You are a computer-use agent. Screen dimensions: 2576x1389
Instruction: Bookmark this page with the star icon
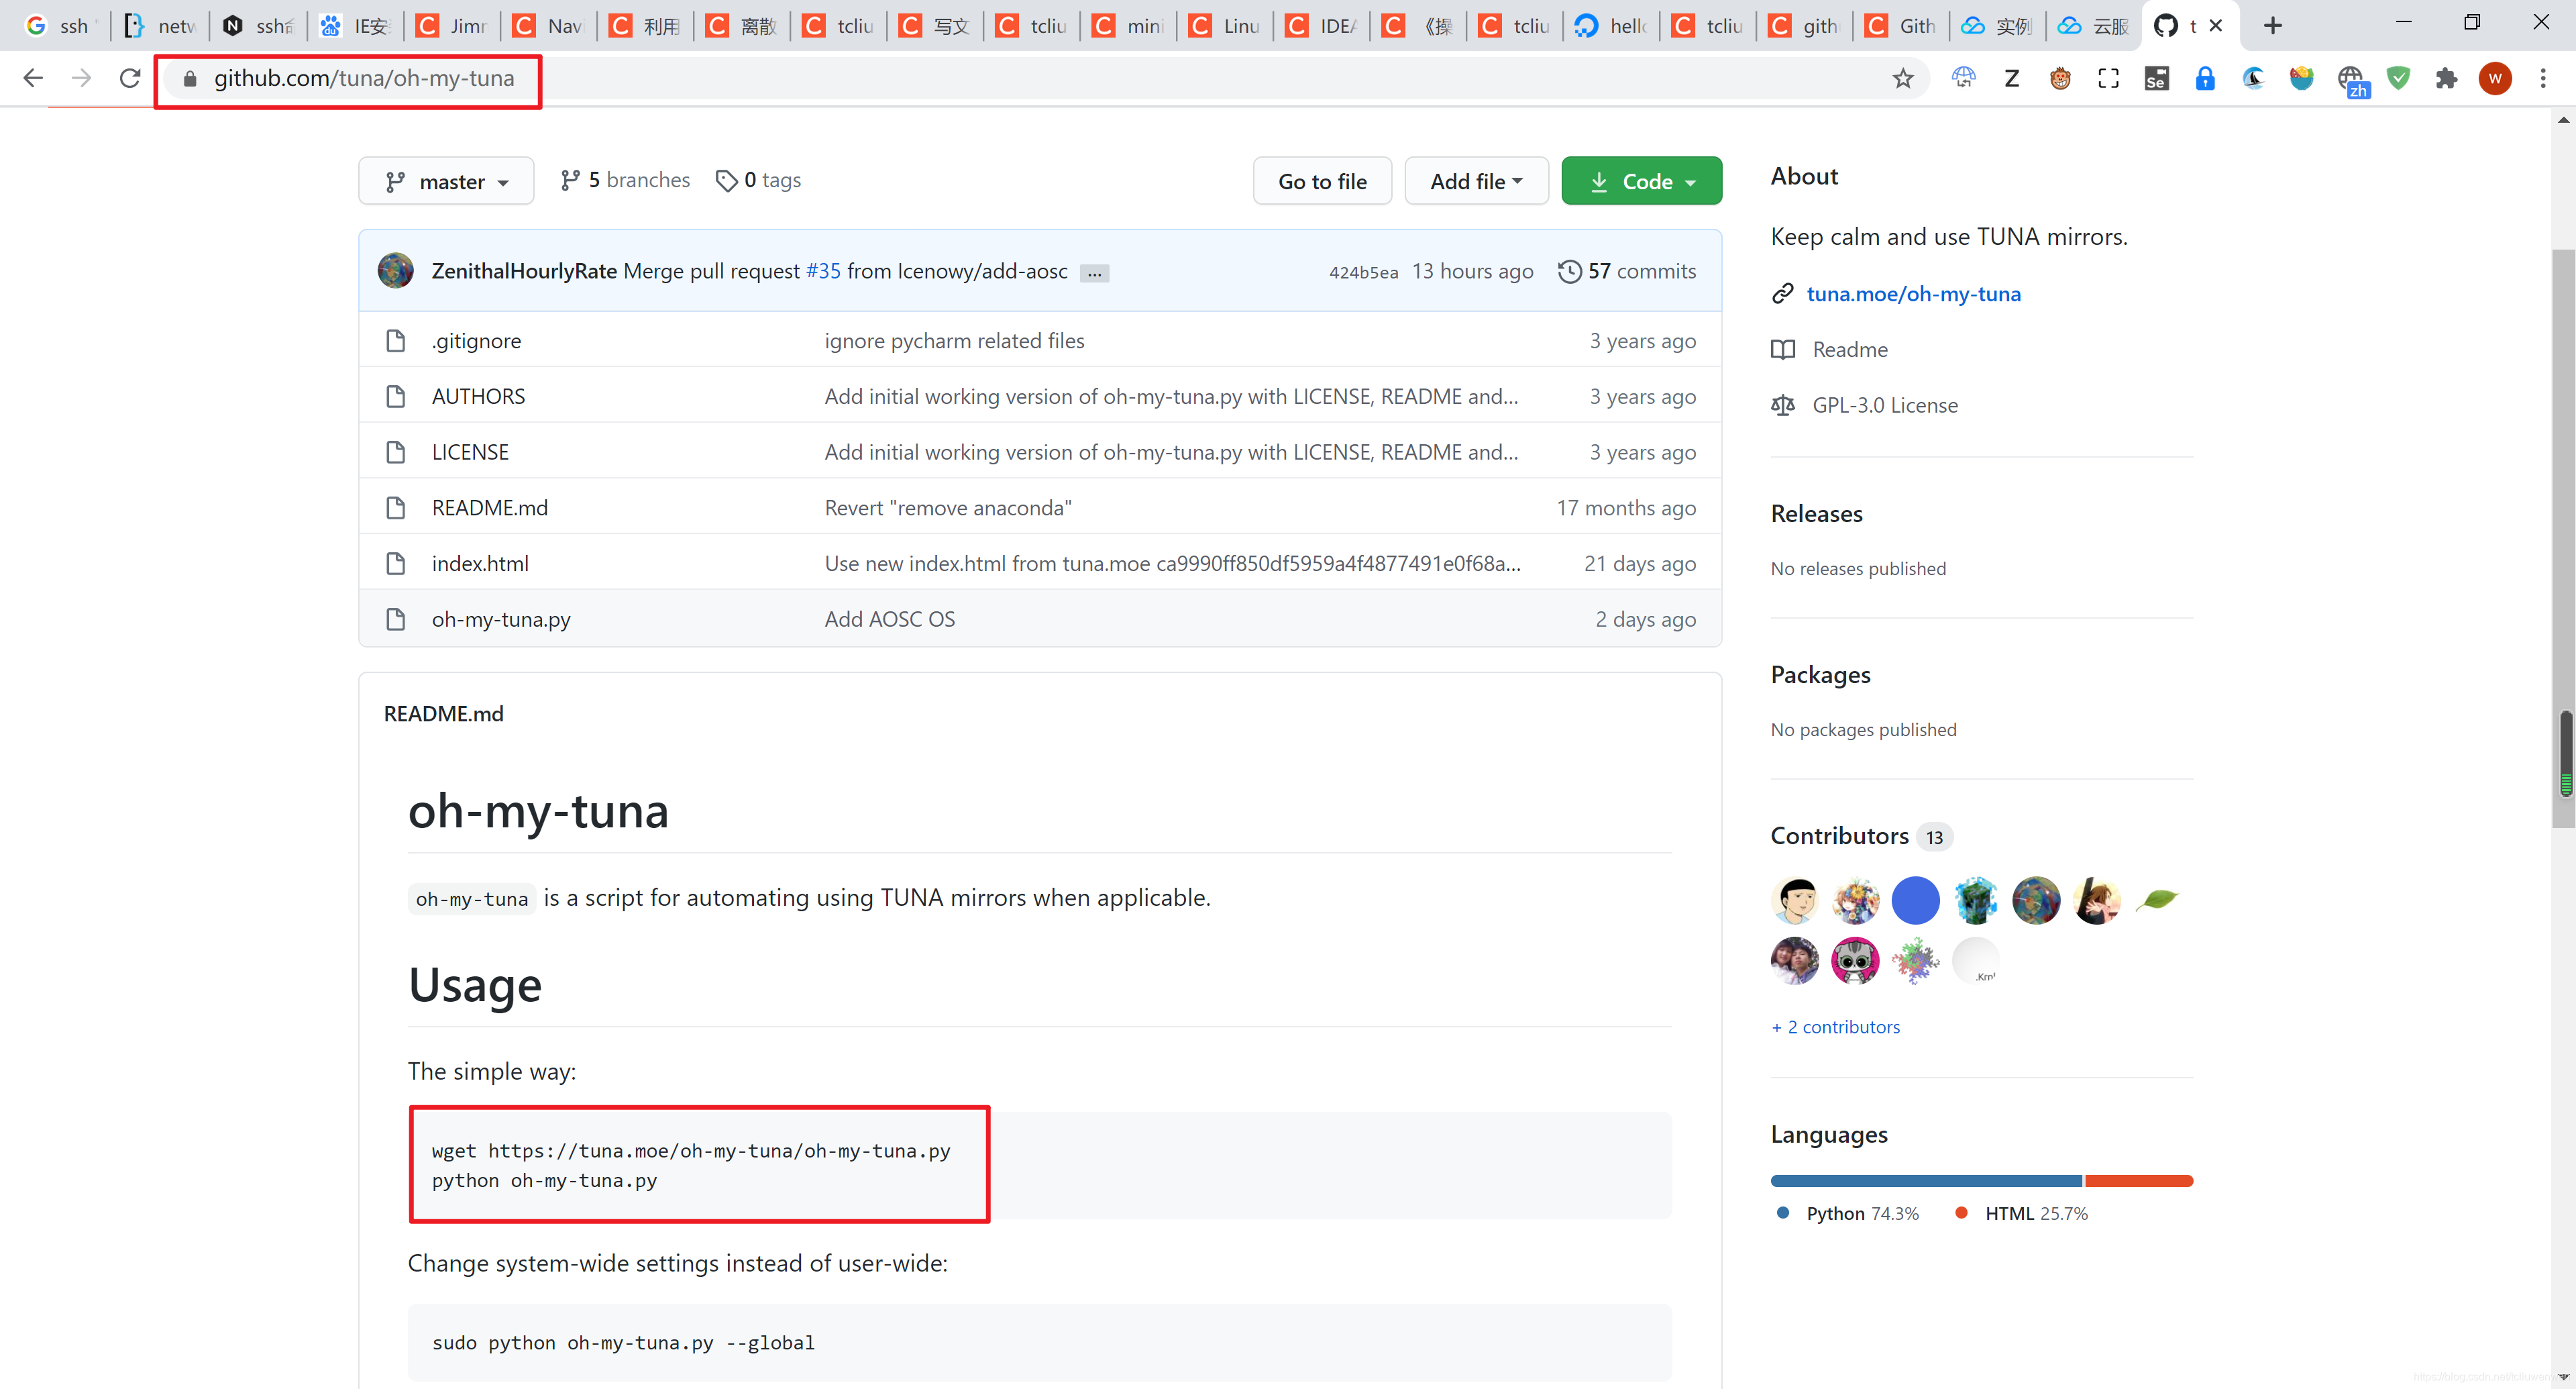(1903, 78)
